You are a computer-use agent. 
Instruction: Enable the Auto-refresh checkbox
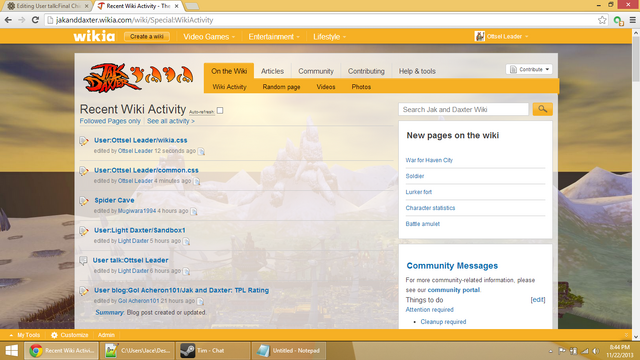tap(220, 111)
